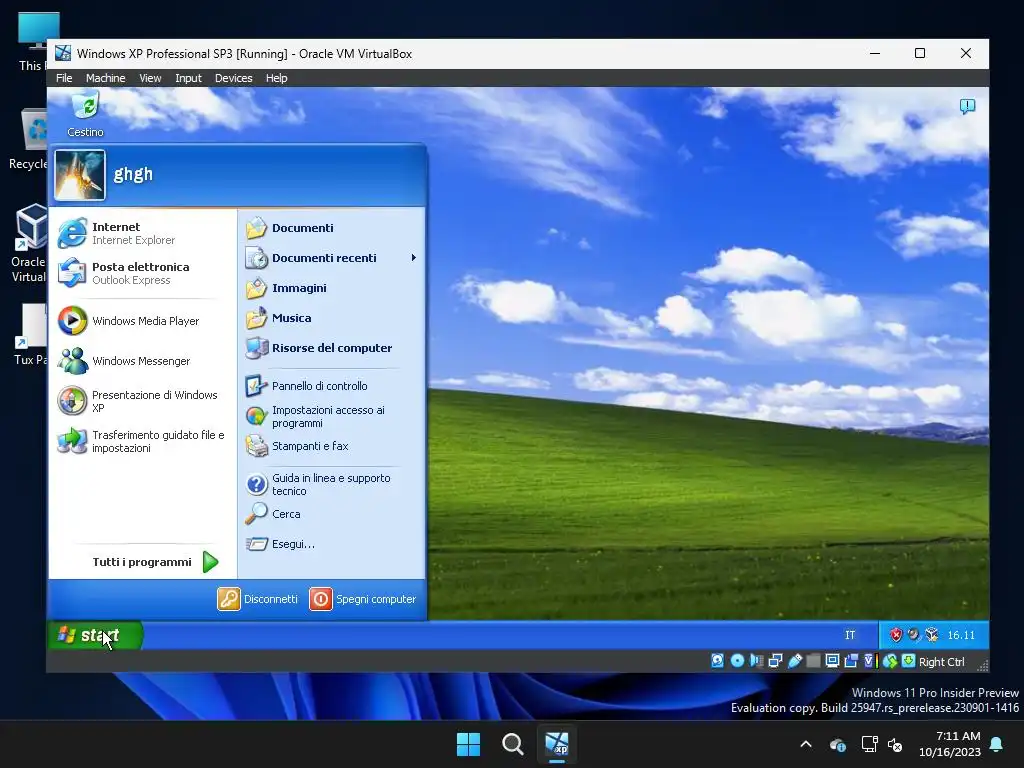Start Windows Messenger
This screenshot has width=1024, height=768.
click(142, 360)
